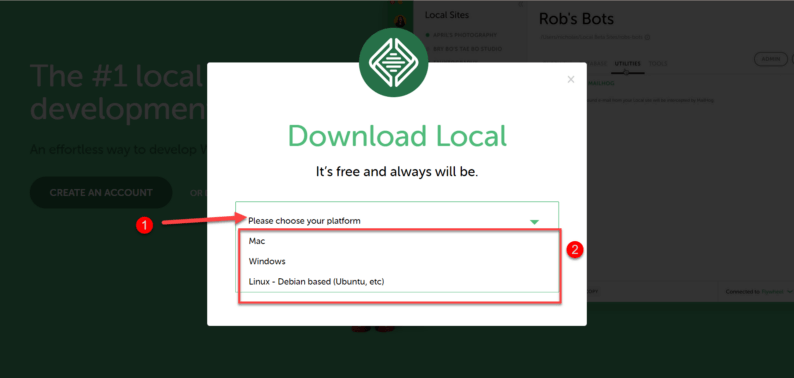Image resolution: width=794 pixels, height=378 pixels.
Task: Select BRY BO'S TAE BO STUDIO site
Action: [467, 49]
